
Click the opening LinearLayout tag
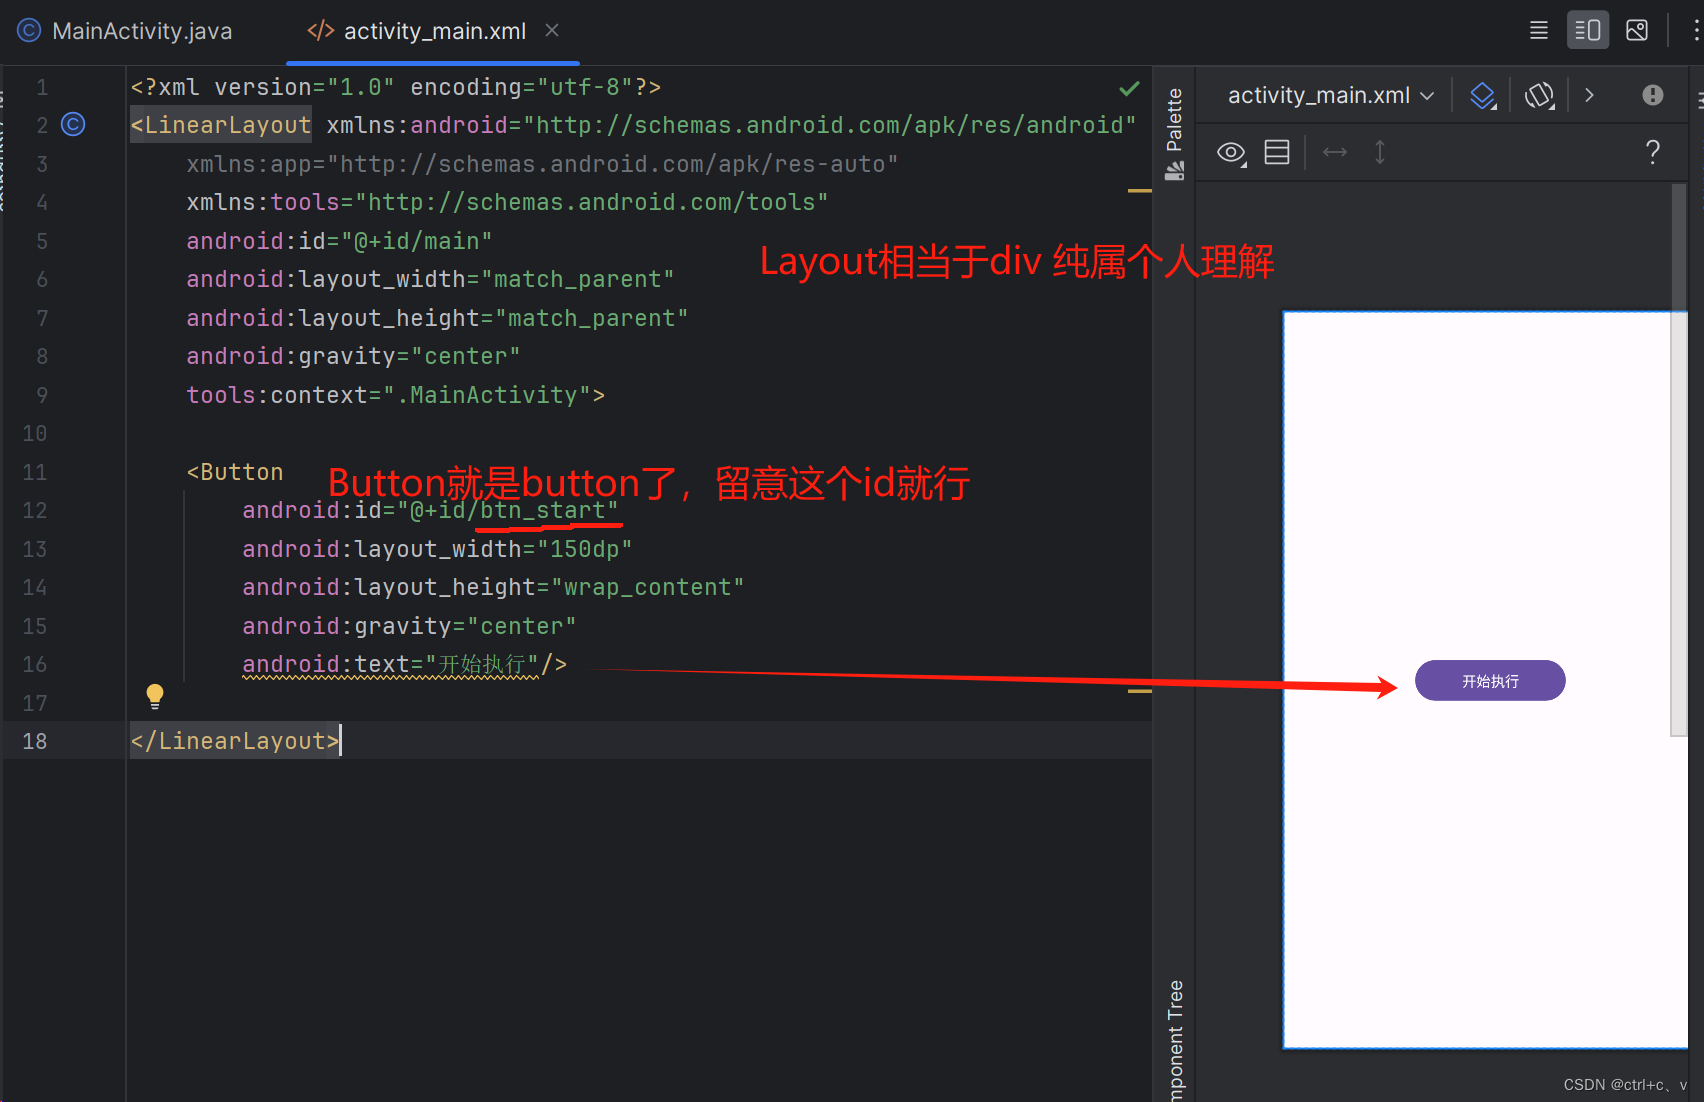click(221, 125)
